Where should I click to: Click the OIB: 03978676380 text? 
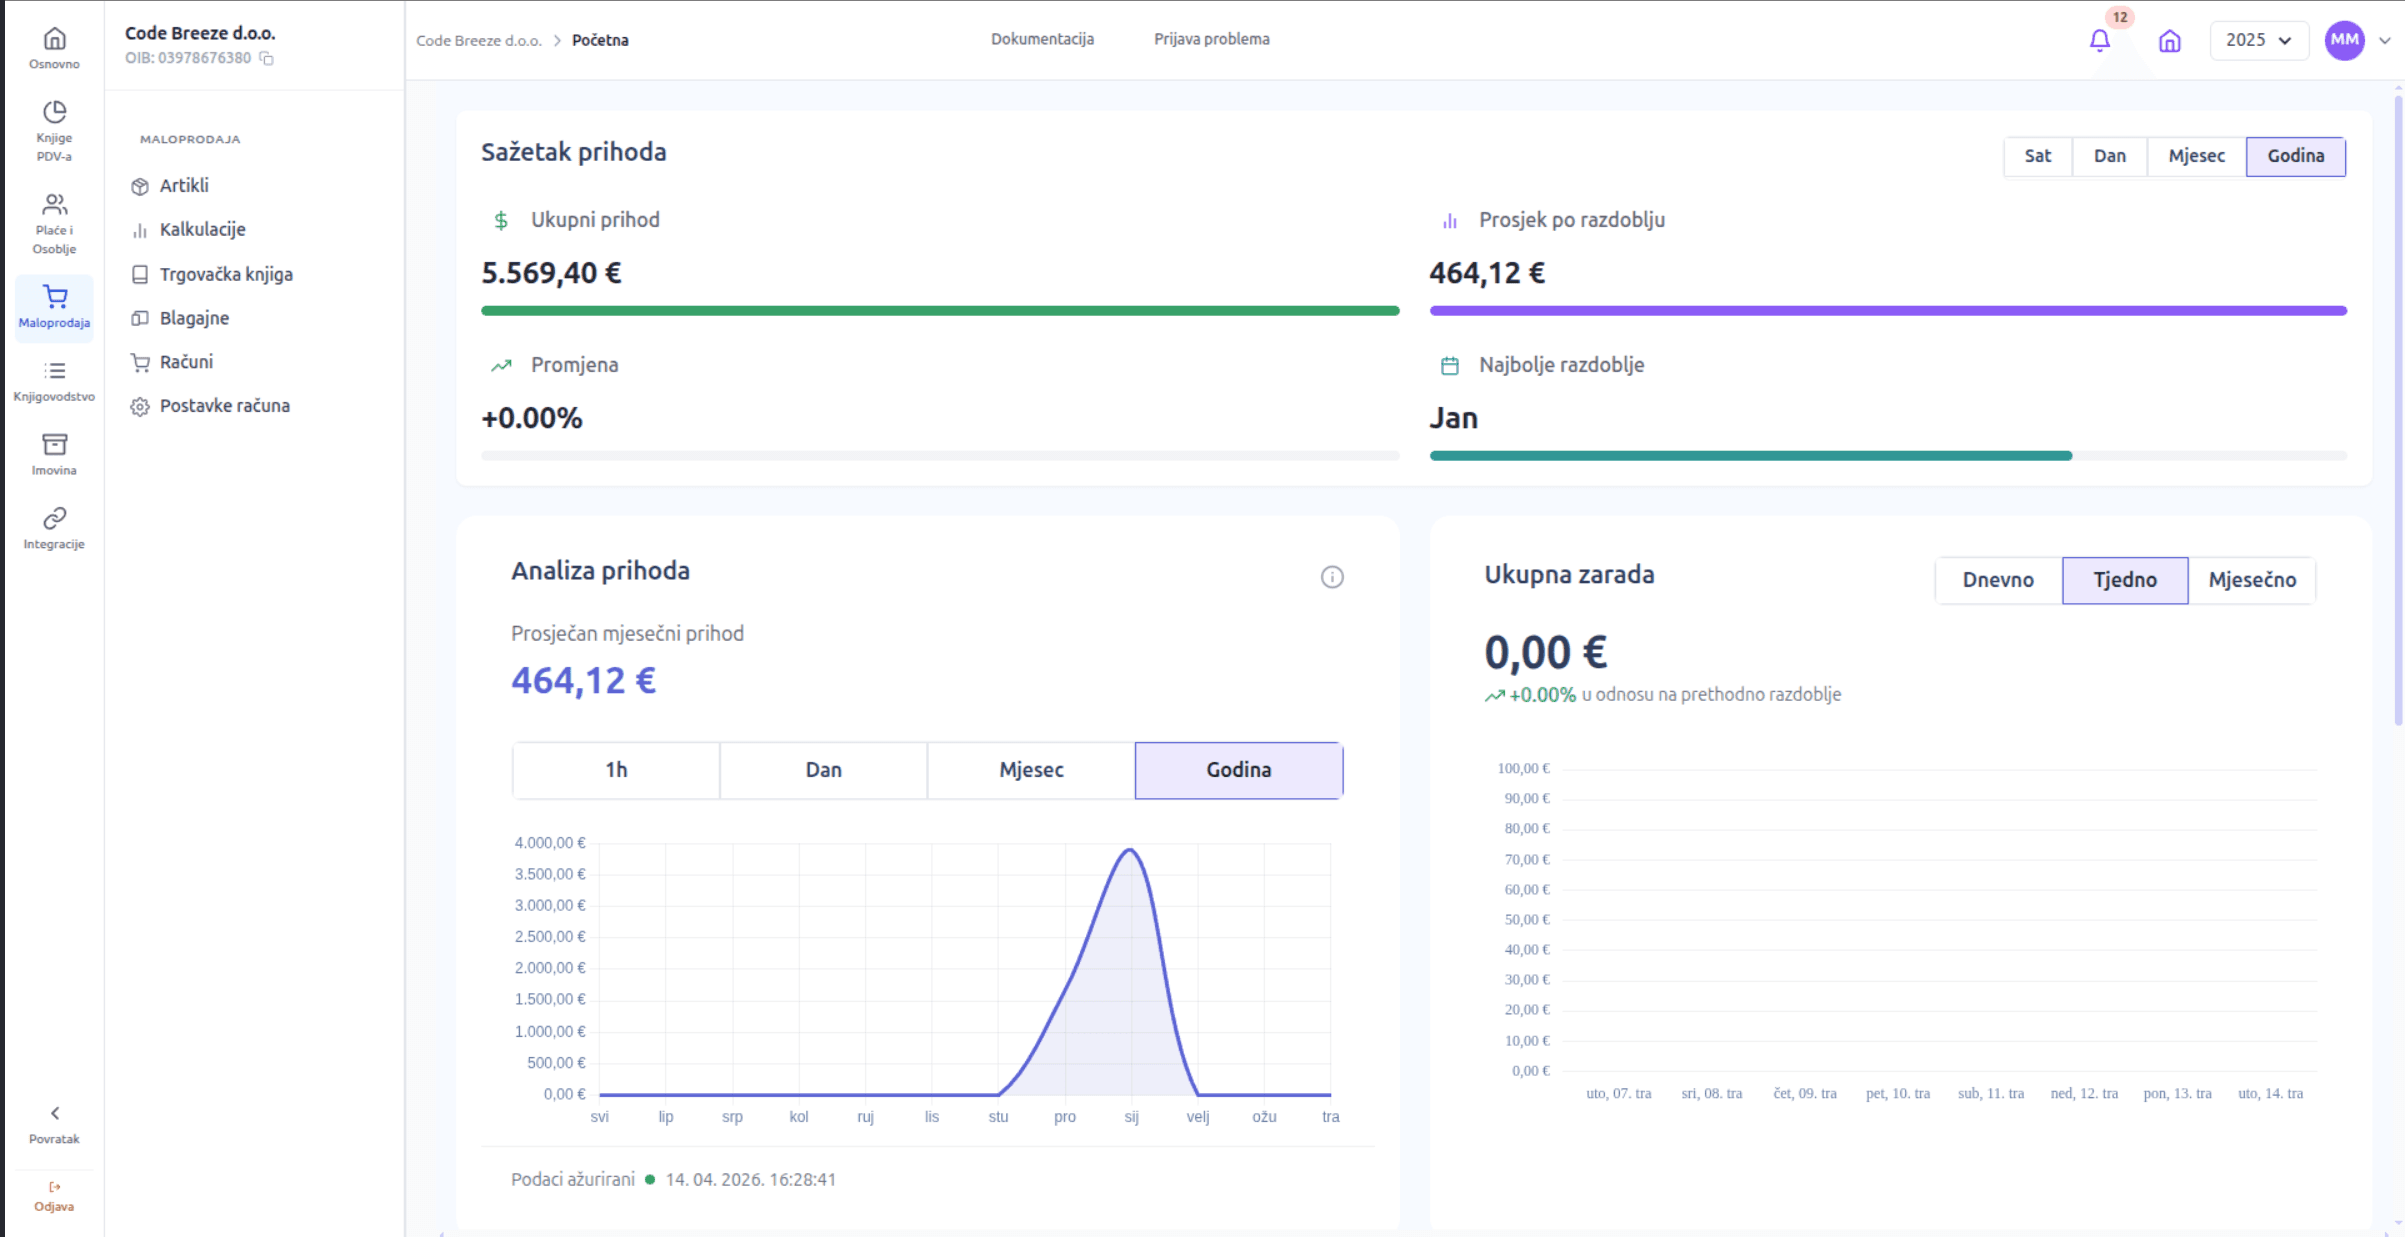pos(188,58)
